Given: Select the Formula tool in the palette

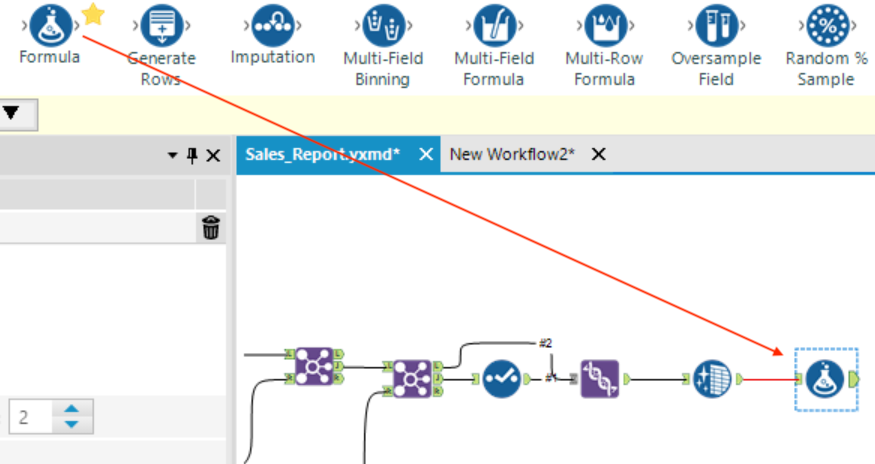Looking at the screenshot, I should point(50,26).
